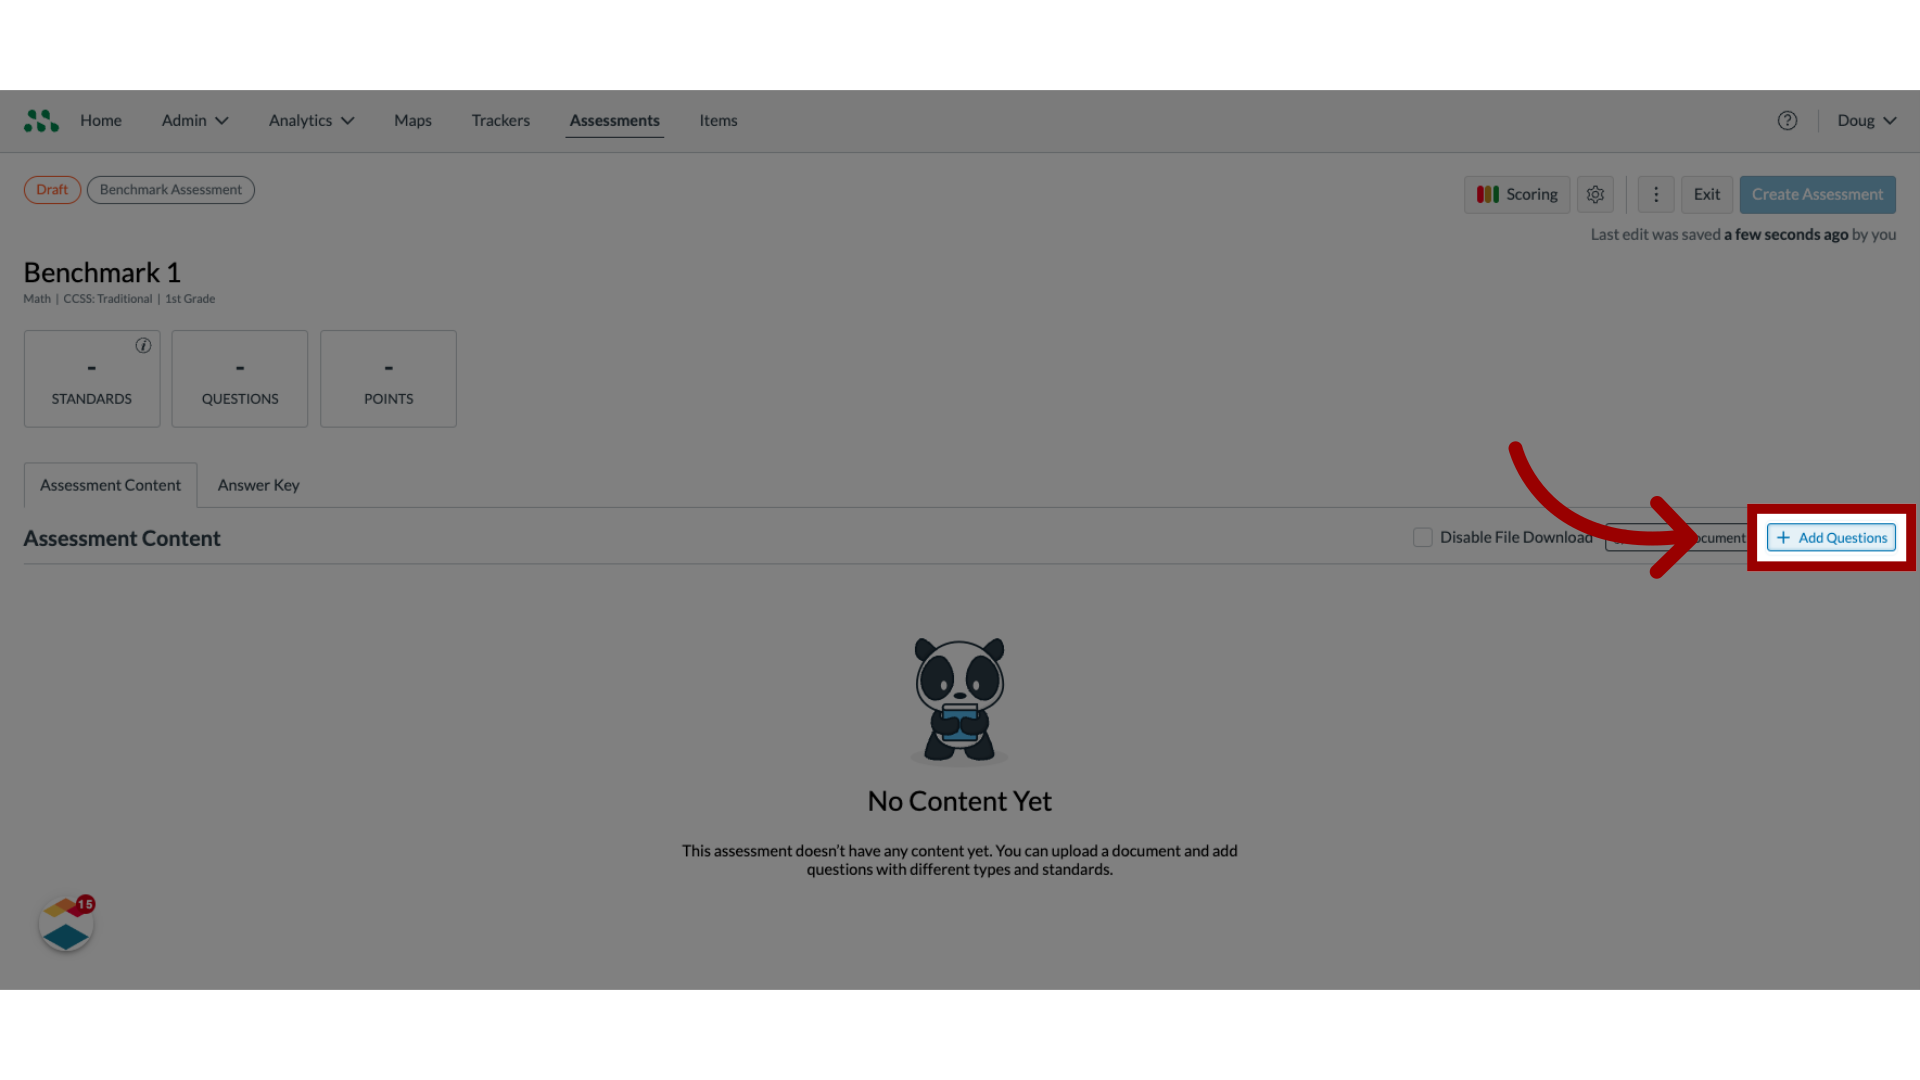Select the Draft status badge
1920x1080 pixels.
click(51, 189)
